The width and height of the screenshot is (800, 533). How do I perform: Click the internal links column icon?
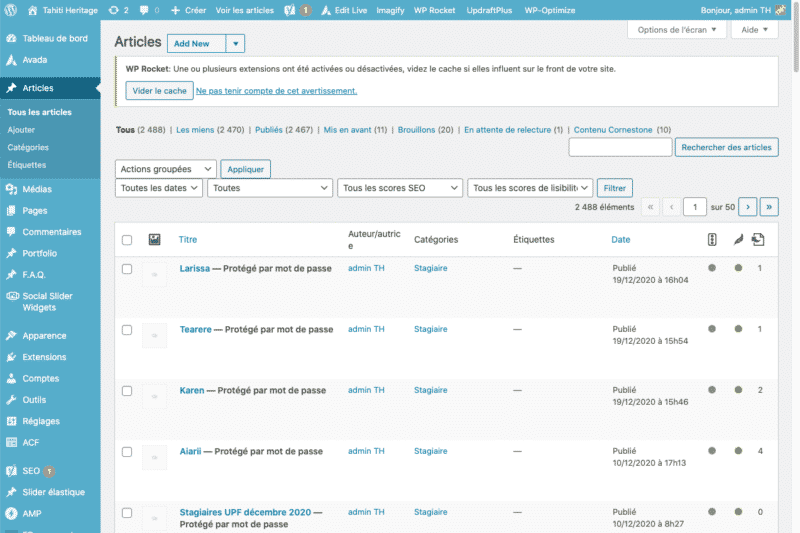[758, 239]
